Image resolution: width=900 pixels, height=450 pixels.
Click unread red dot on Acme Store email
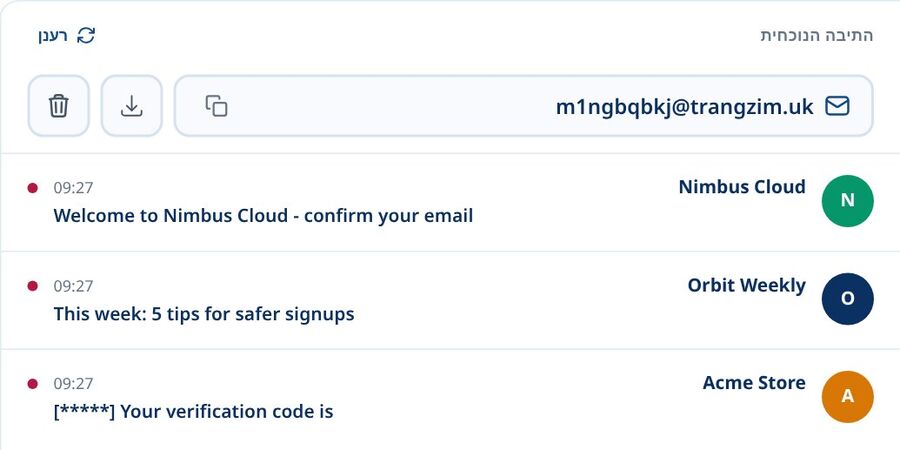click(x=33, y=383)
